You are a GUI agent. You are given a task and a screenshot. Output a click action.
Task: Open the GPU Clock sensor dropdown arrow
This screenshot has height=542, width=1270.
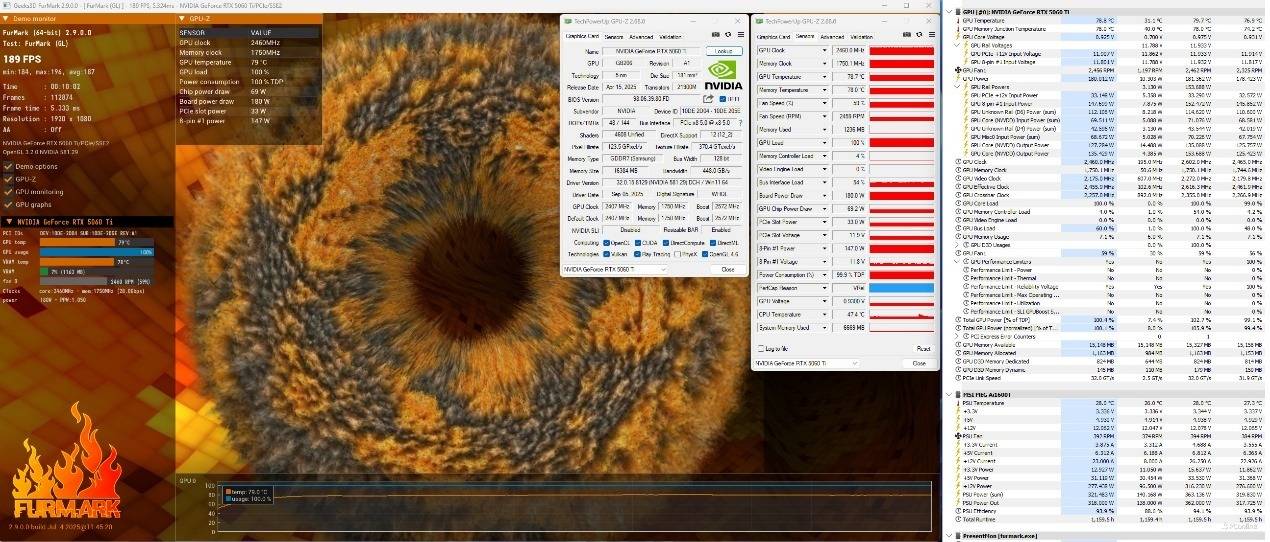pos(825,49)
